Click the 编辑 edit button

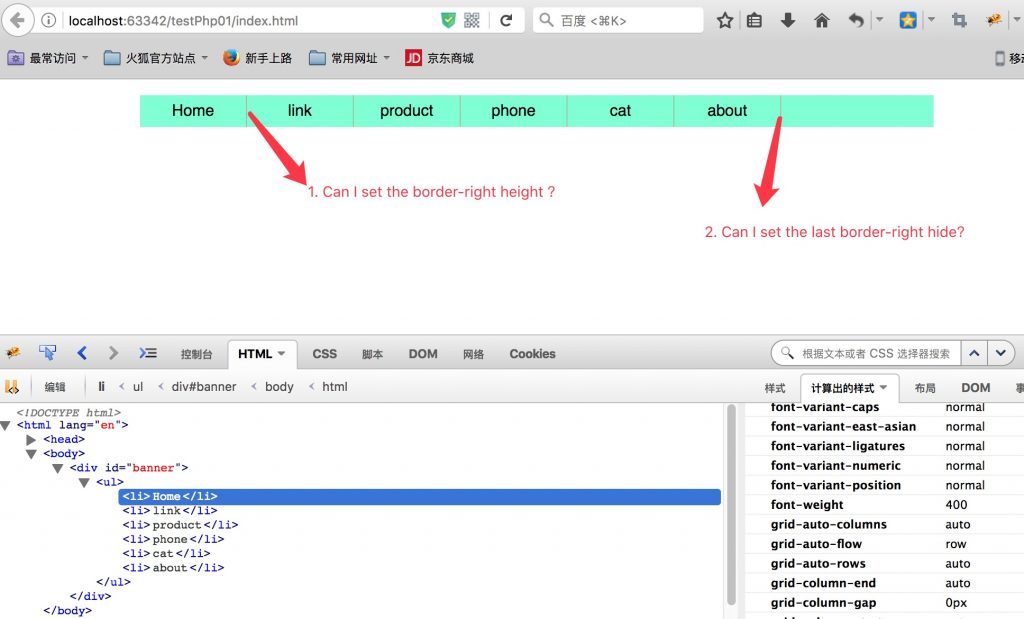[x=55, y=387]
